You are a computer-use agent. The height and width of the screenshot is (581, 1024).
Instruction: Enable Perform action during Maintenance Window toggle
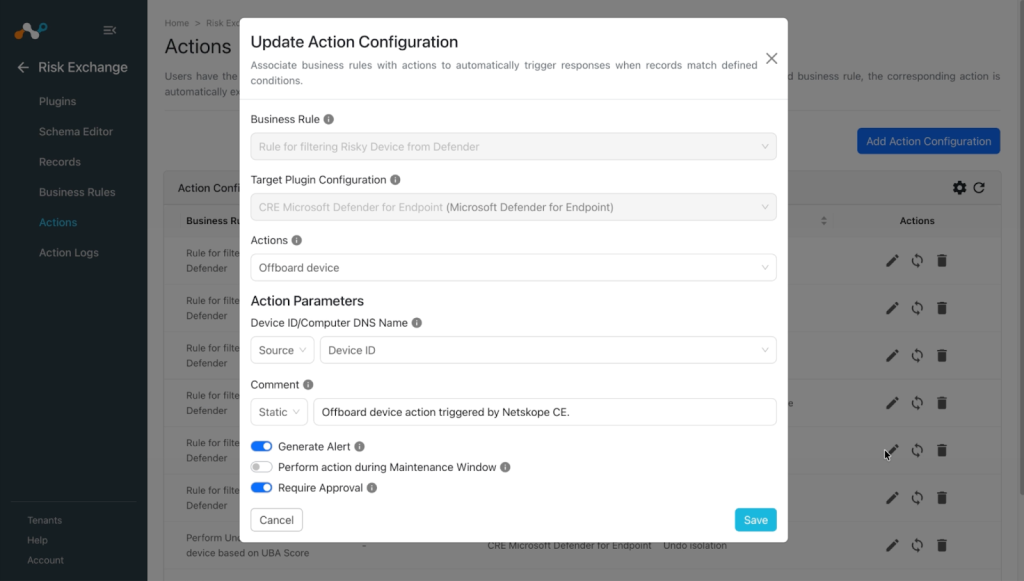click(x=261, y=467)
